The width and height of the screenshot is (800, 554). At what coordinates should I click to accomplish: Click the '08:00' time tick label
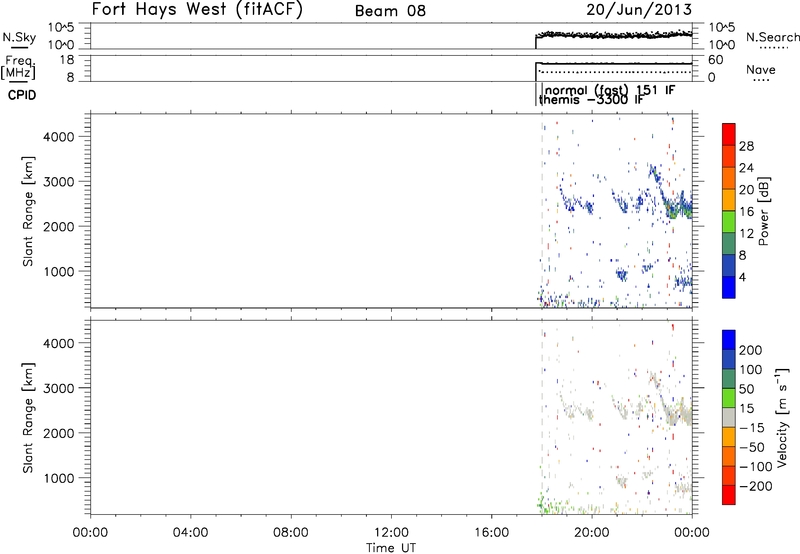point(291,533)
